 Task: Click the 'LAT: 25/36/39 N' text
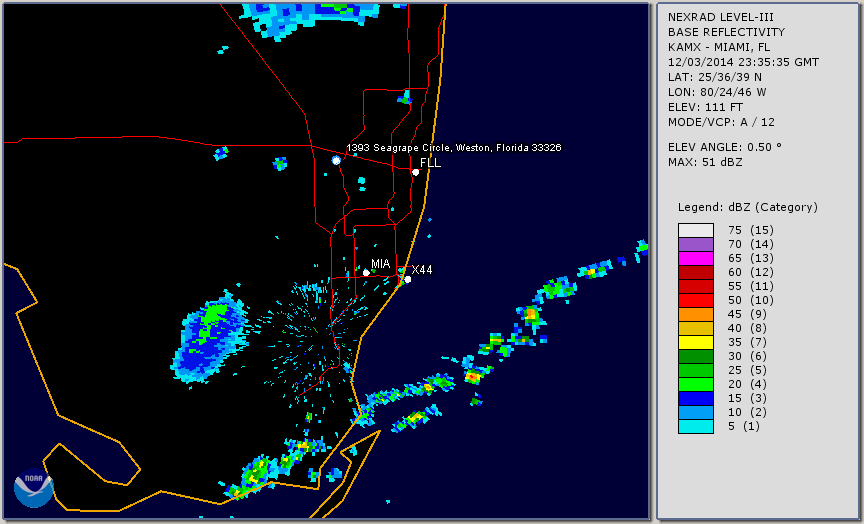coord(715,77)
